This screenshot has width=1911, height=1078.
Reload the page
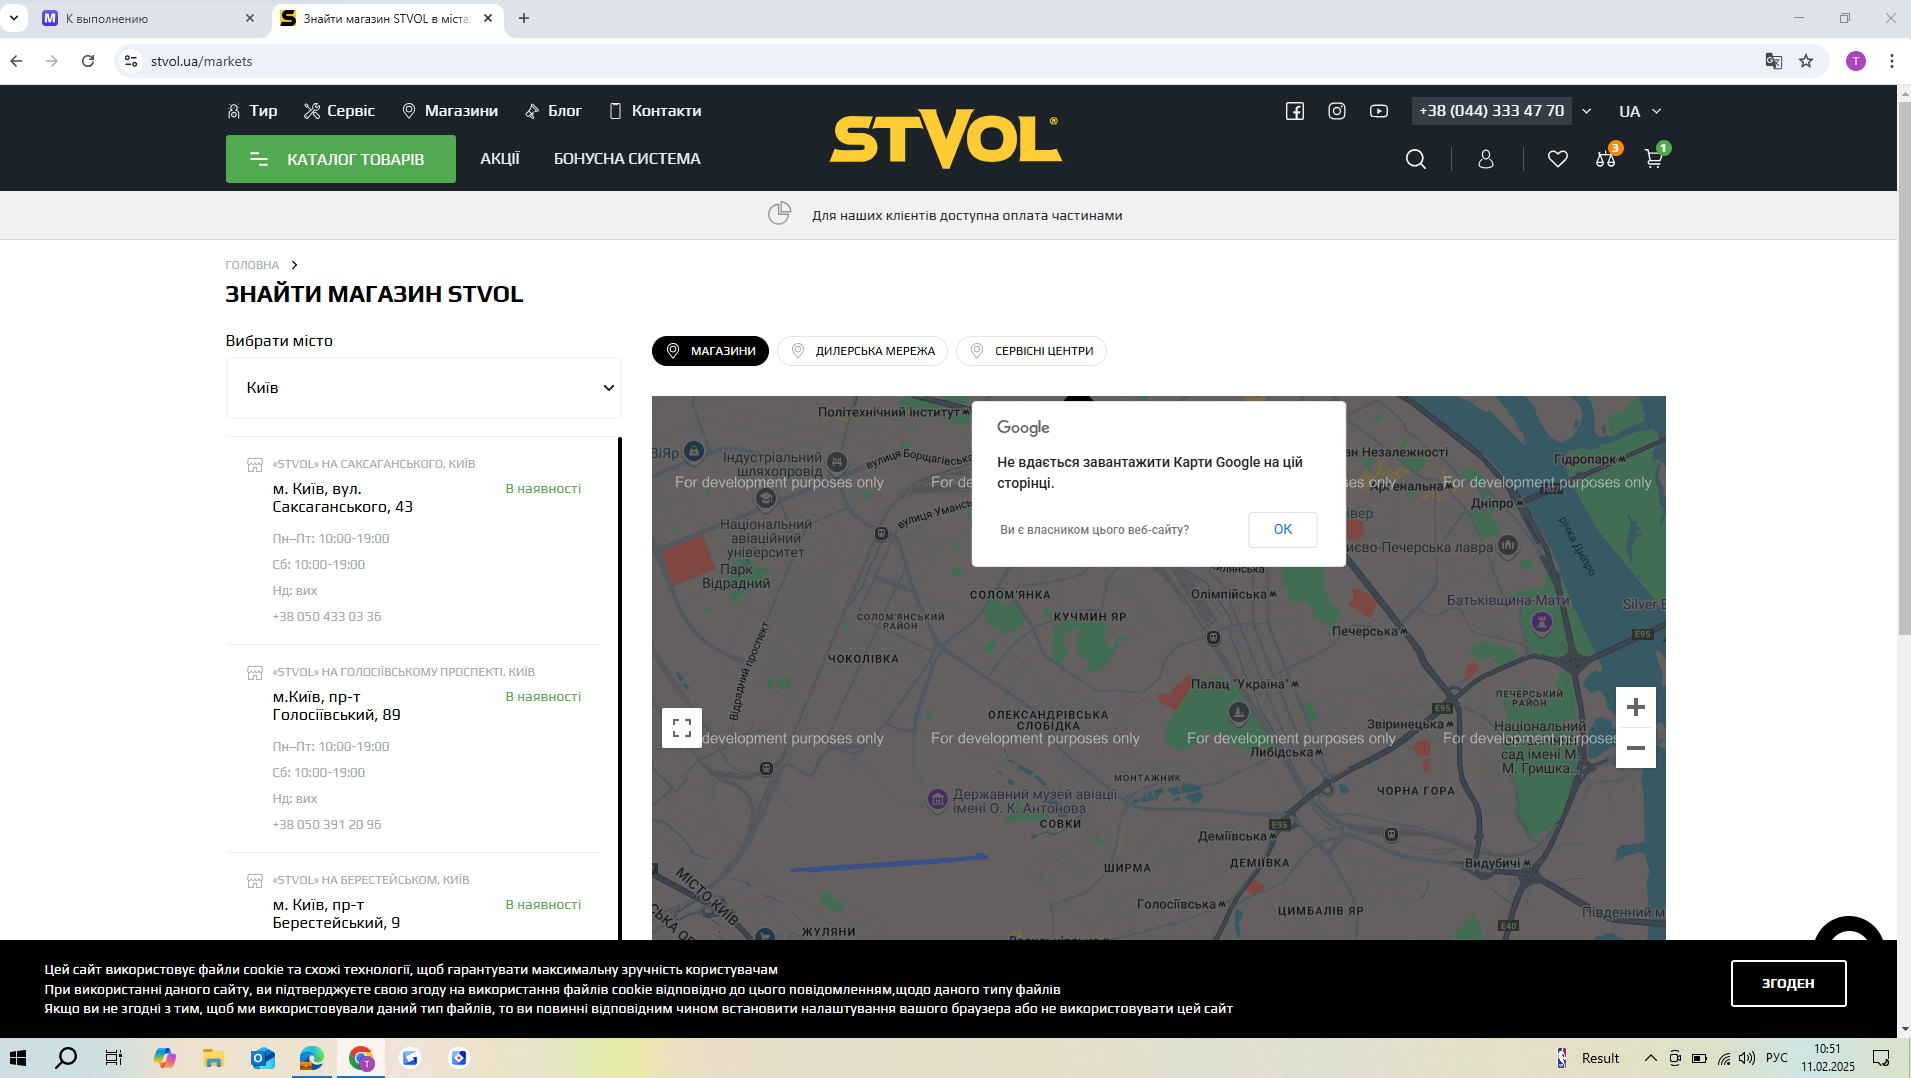click(88, 61)
